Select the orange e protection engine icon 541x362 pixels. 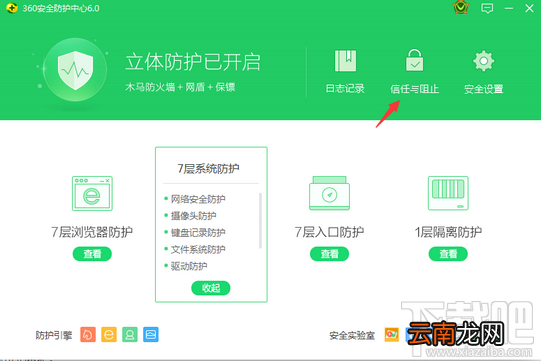pos(109,334)
